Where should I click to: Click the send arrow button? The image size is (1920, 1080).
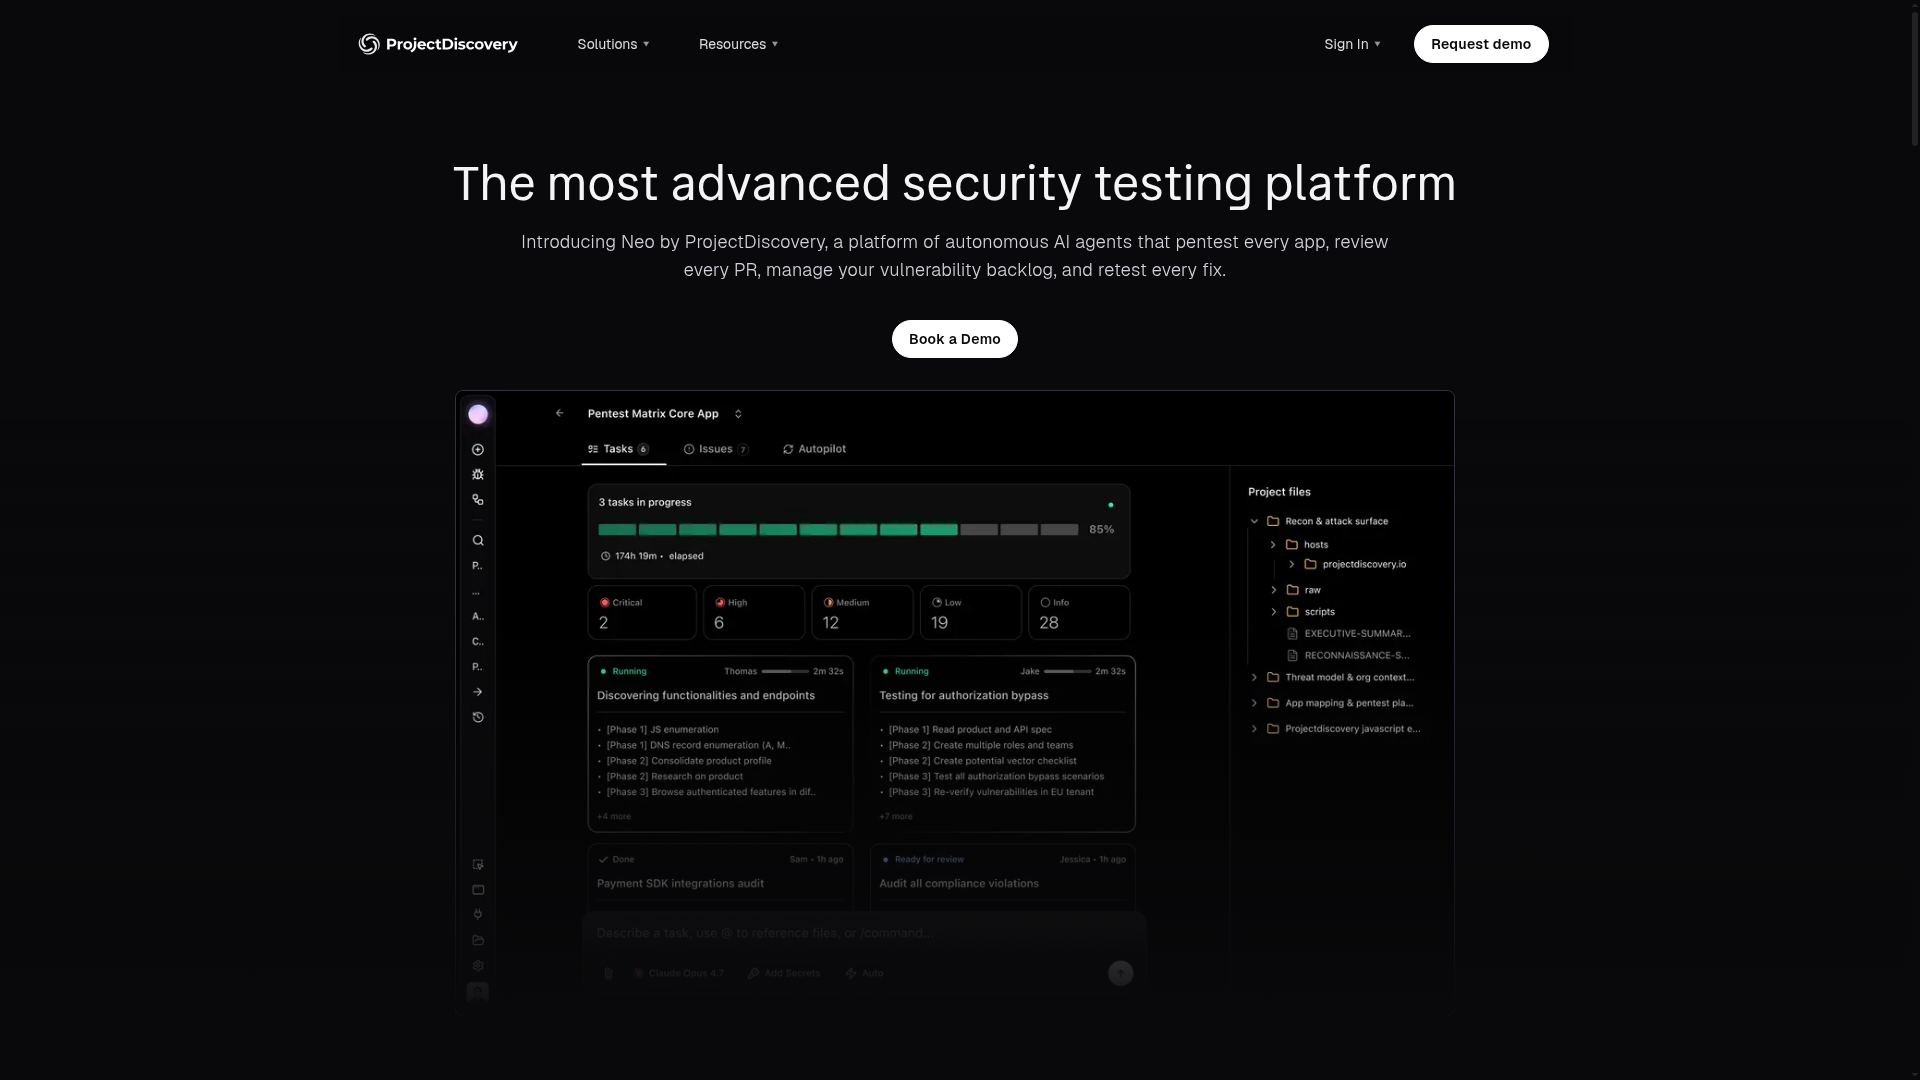coord(1120,973)
